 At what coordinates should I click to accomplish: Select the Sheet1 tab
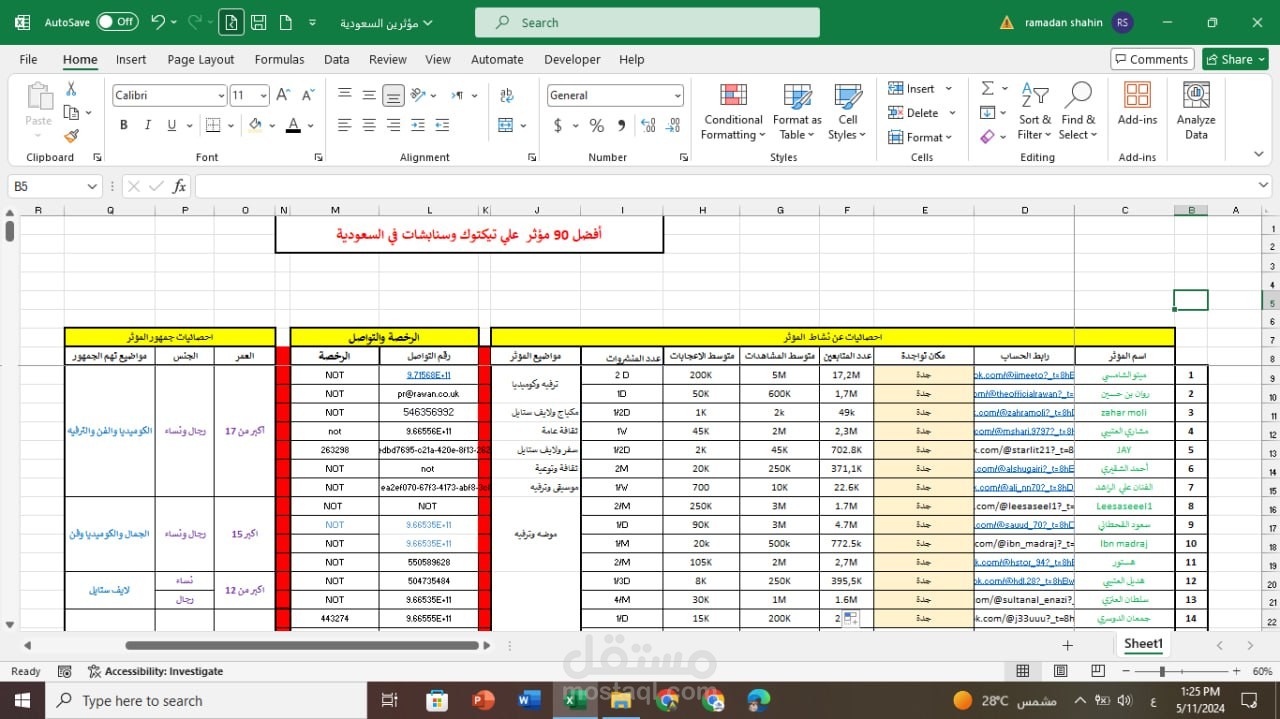pyautogui.click(x=1143, y=644)
